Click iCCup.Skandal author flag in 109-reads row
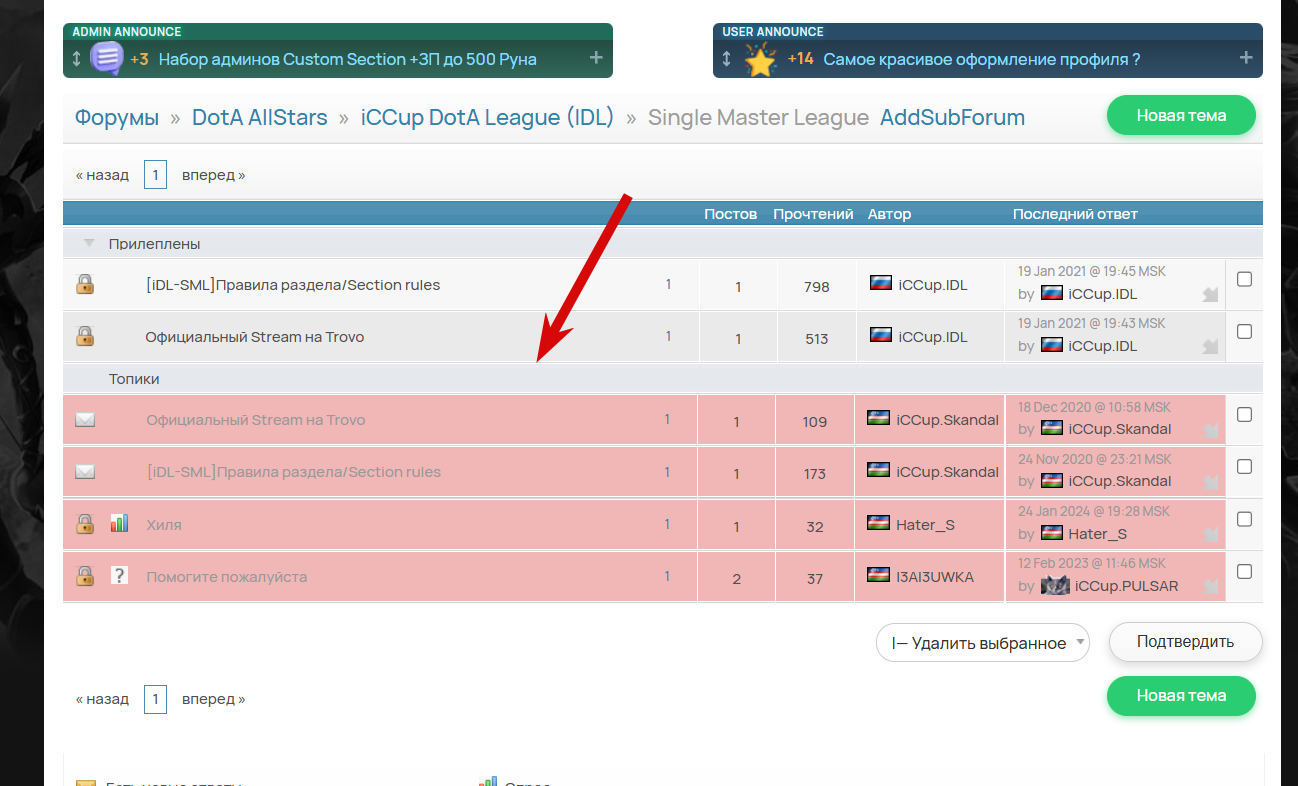 (879, 418)
